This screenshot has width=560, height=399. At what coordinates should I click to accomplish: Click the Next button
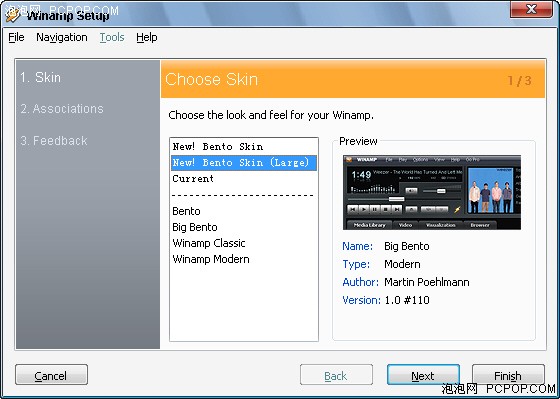point(423,375)
